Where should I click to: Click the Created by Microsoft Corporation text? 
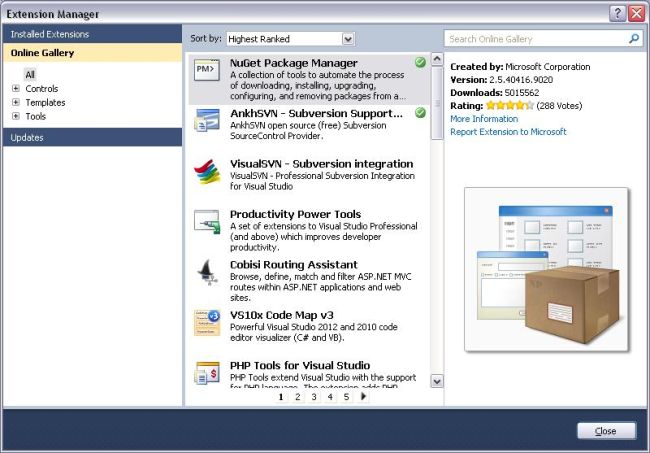click(x=520, y=67)
